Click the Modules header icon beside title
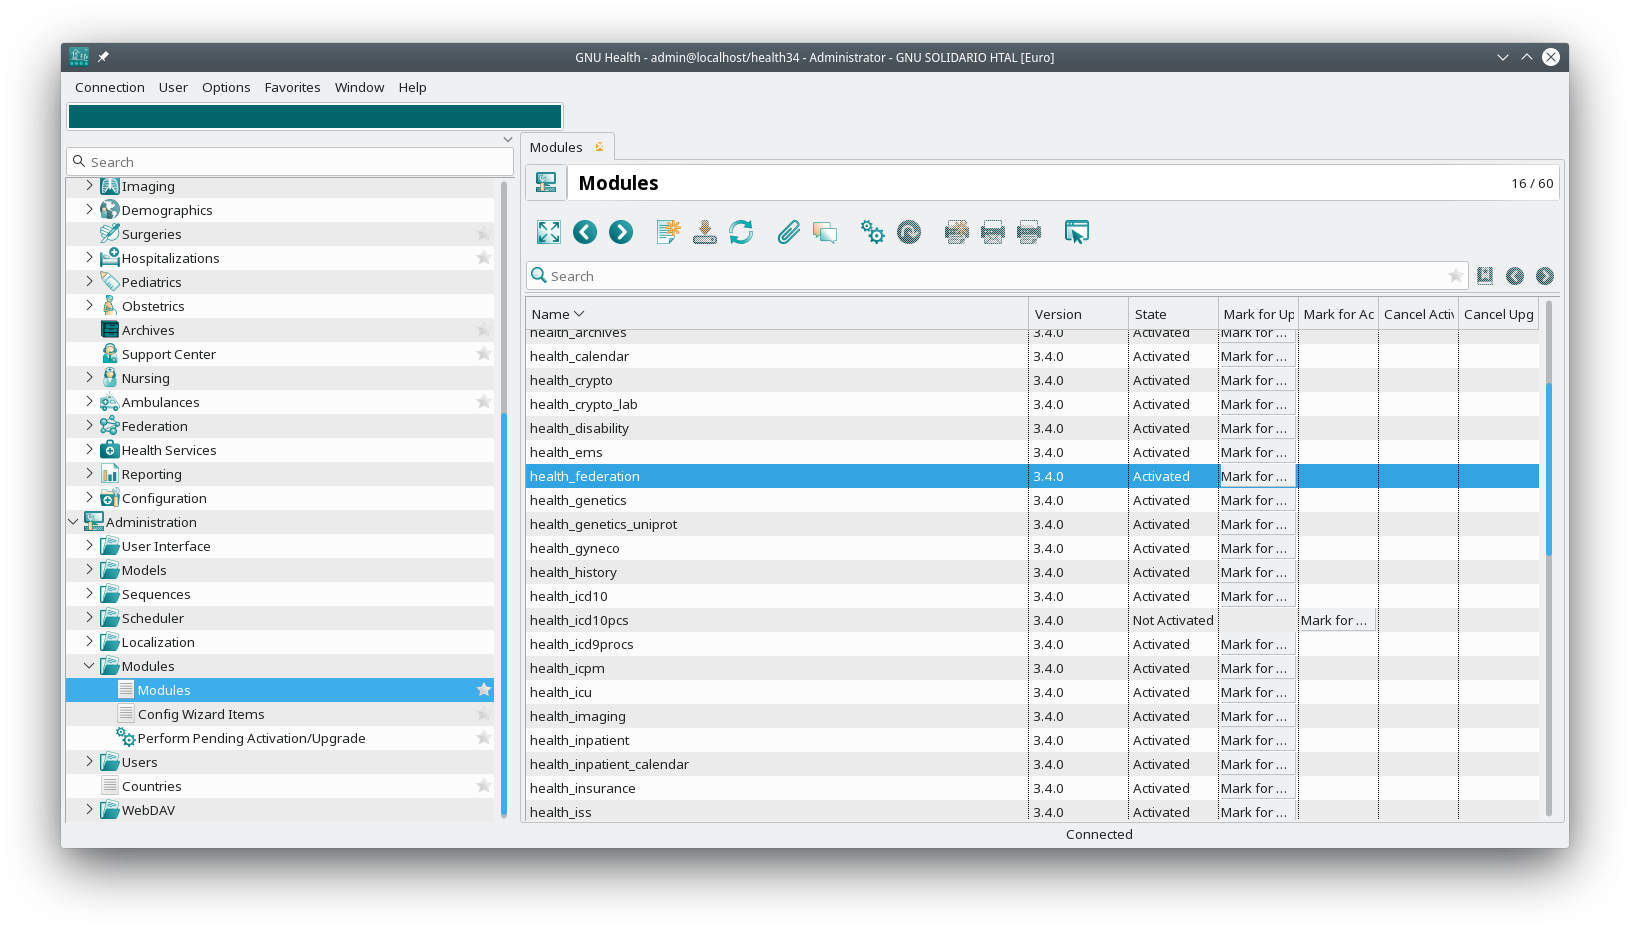Viewport: 1630px width, 927px height. (x=546, y=183)
